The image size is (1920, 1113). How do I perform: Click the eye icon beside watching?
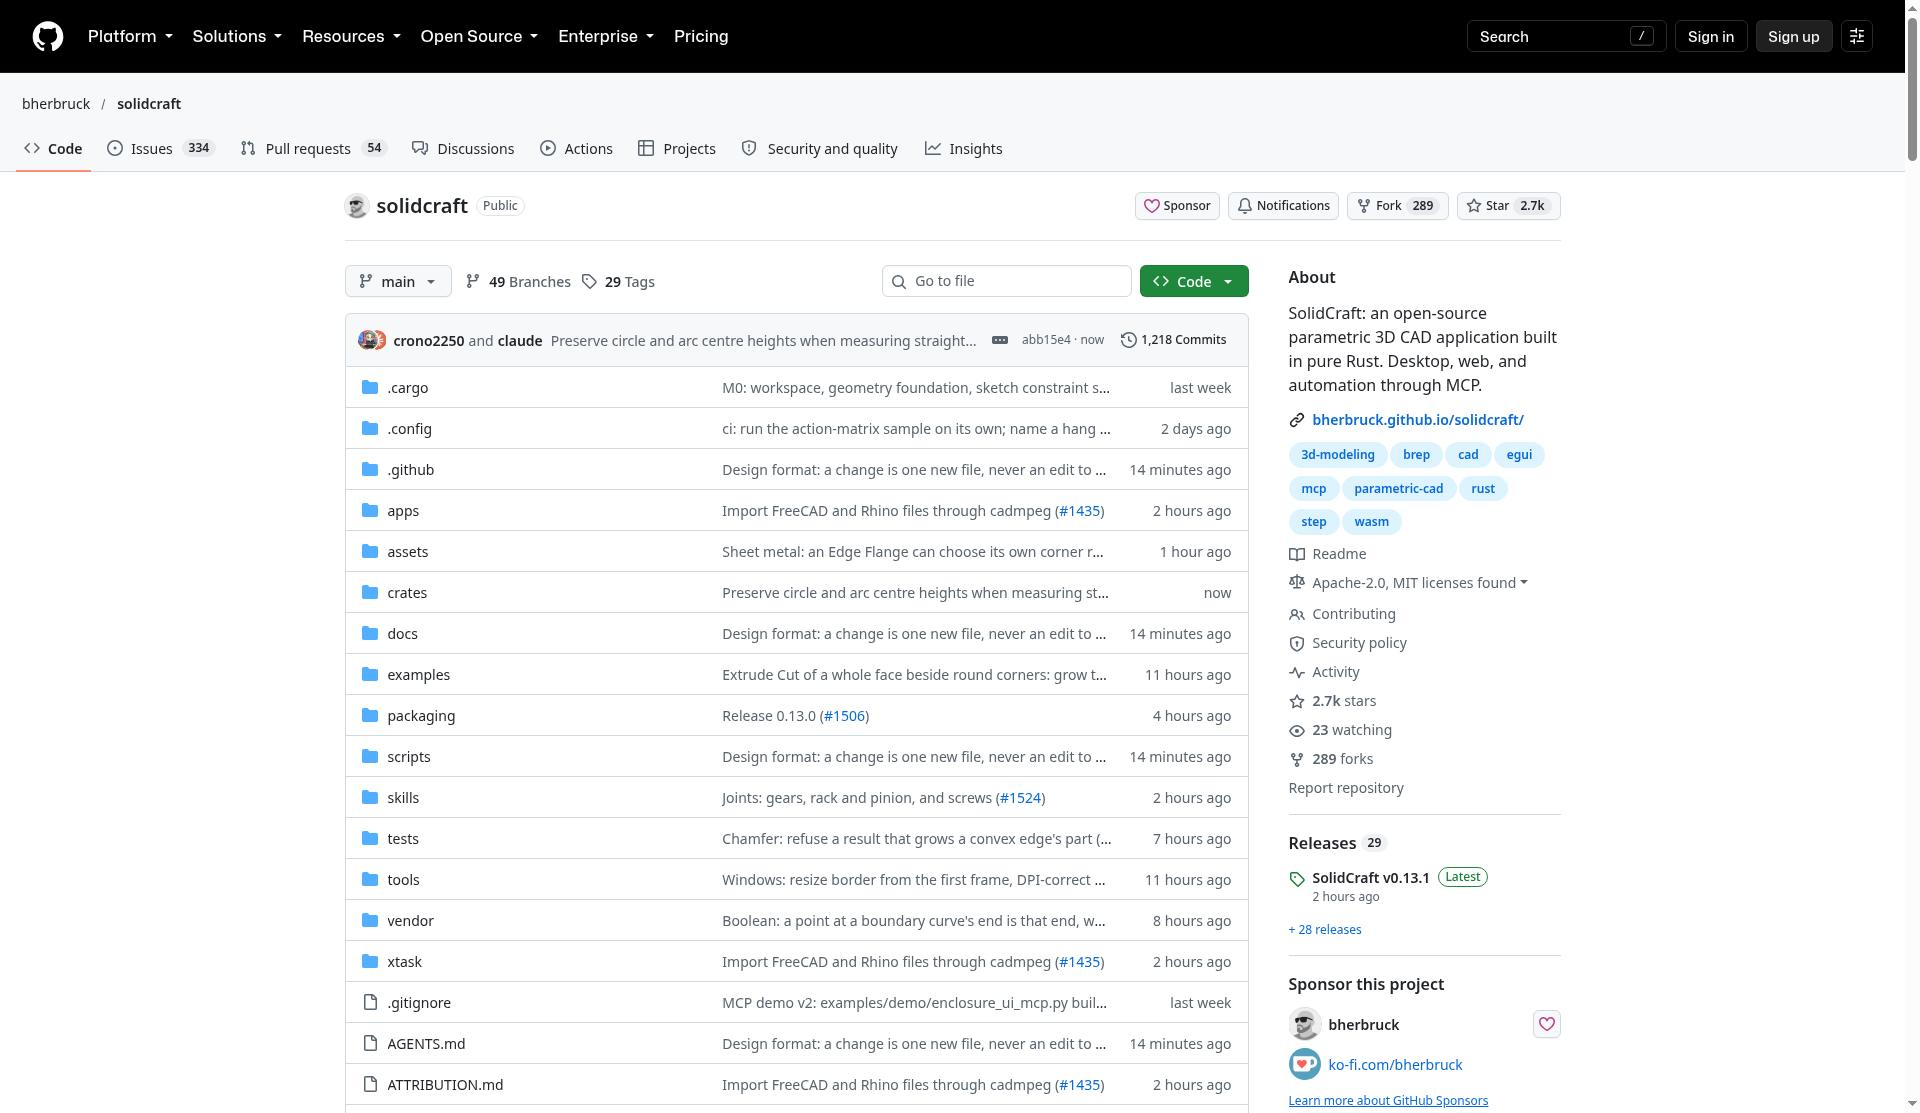[1297, 731]
